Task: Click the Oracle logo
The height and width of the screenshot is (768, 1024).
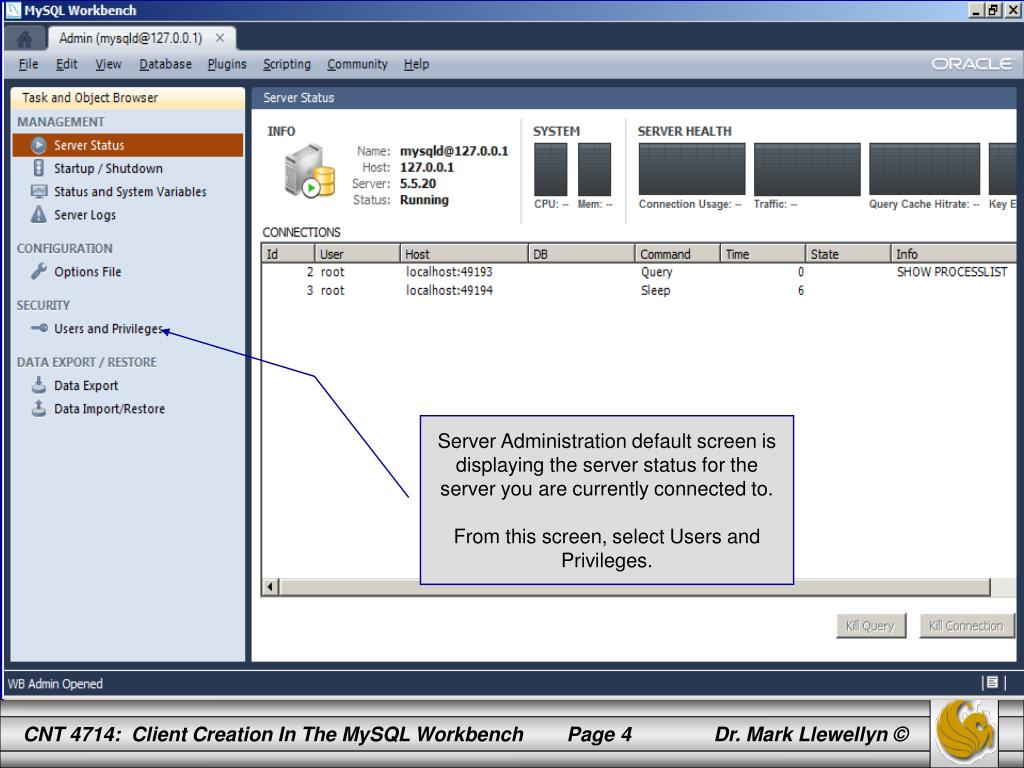Action: pos(972,64)
